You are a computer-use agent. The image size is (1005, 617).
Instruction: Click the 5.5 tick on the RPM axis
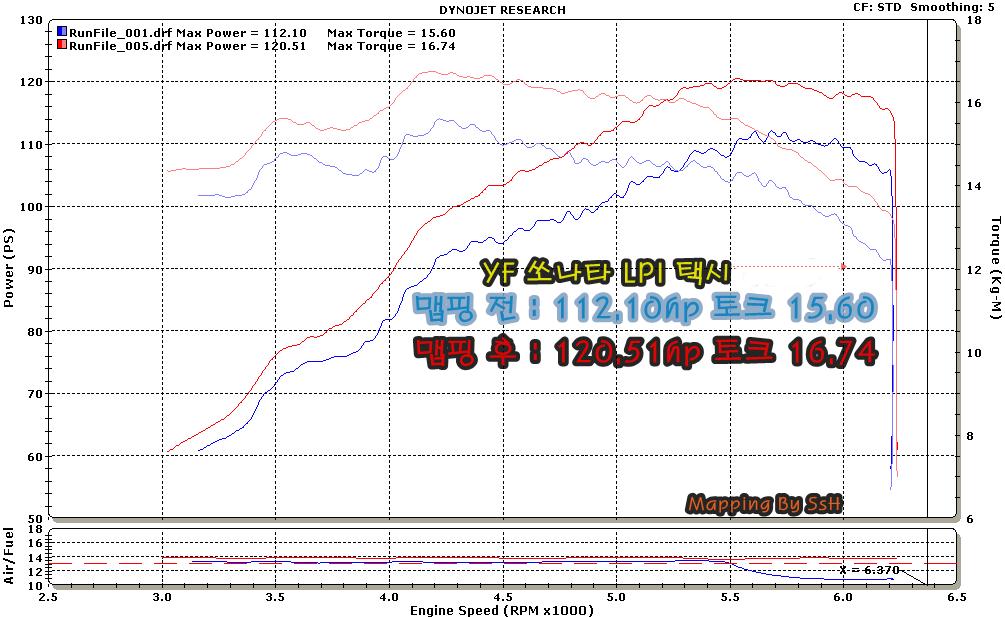pos(730,597)
